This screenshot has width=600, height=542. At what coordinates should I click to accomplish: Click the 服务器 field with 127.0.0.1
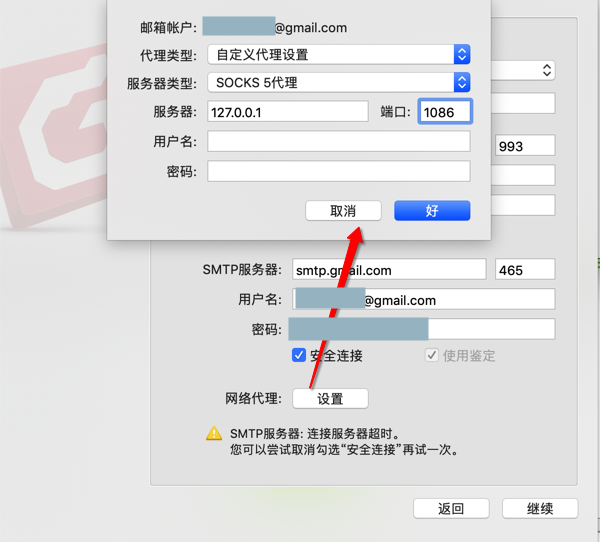tap(288, 112)
